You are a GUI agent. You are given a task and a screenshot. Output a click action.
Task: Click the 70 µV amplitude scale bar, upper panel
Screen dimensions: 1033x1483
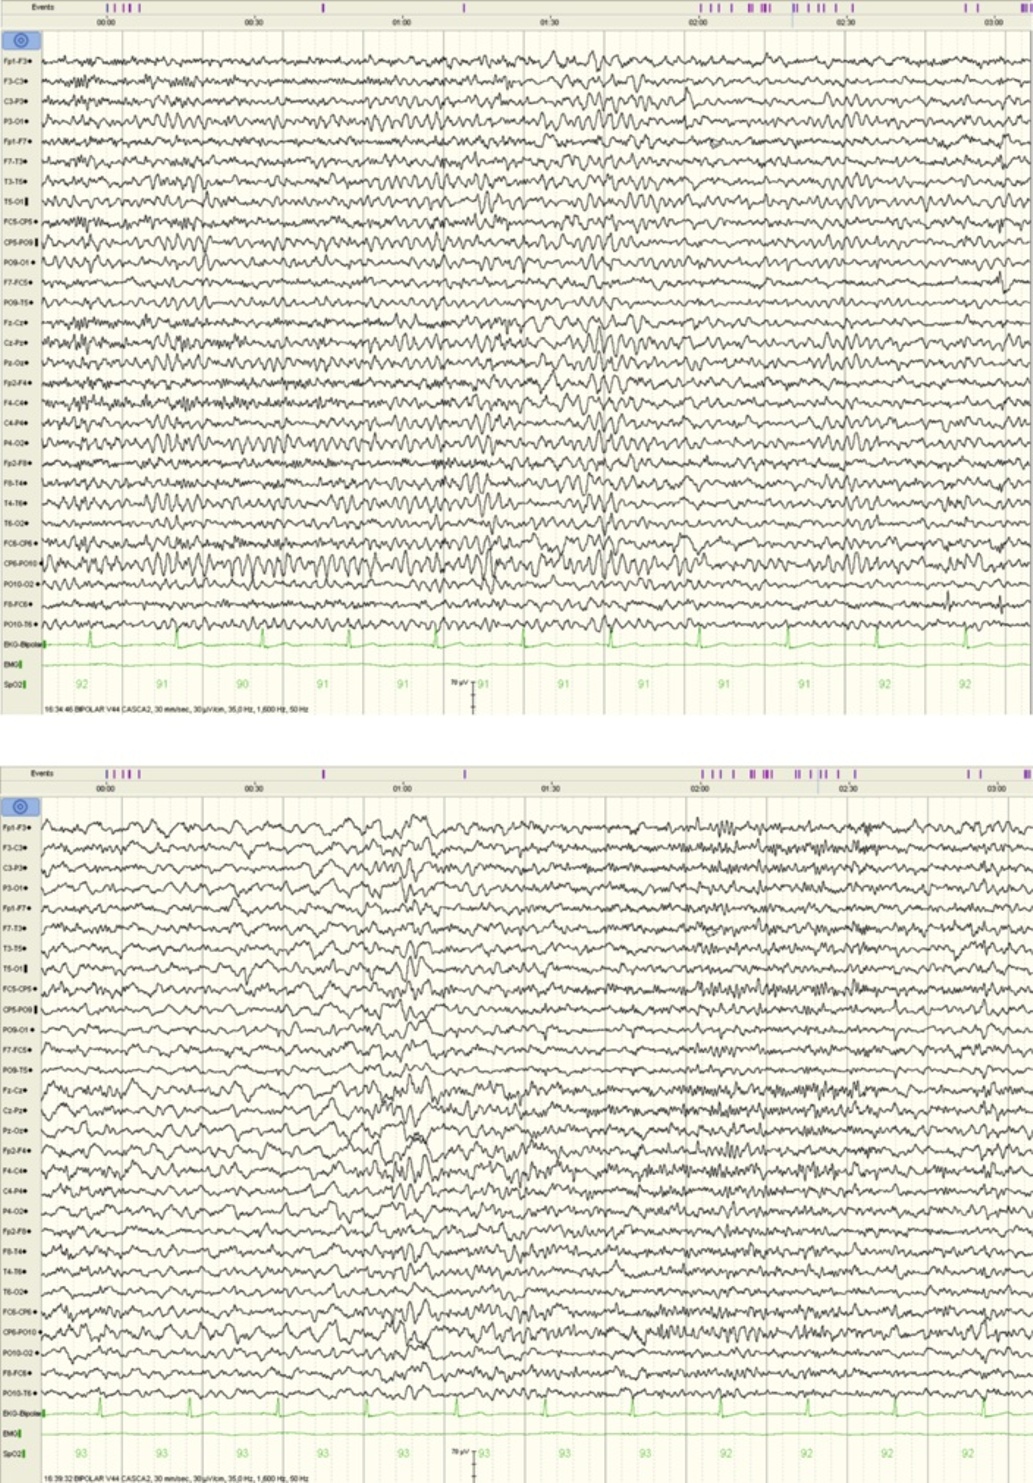[472, 695]
